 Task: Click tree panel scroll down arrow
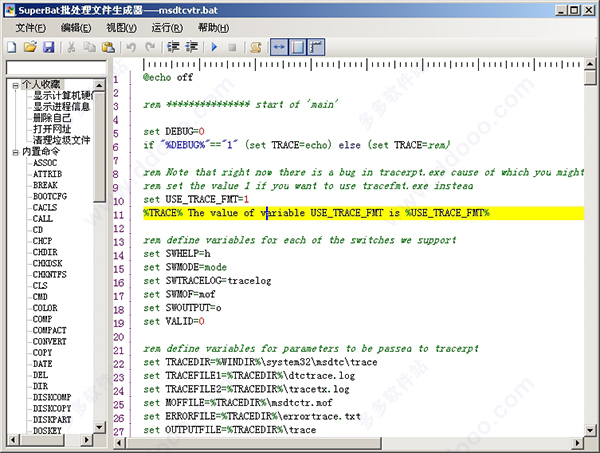coord(99,427)
